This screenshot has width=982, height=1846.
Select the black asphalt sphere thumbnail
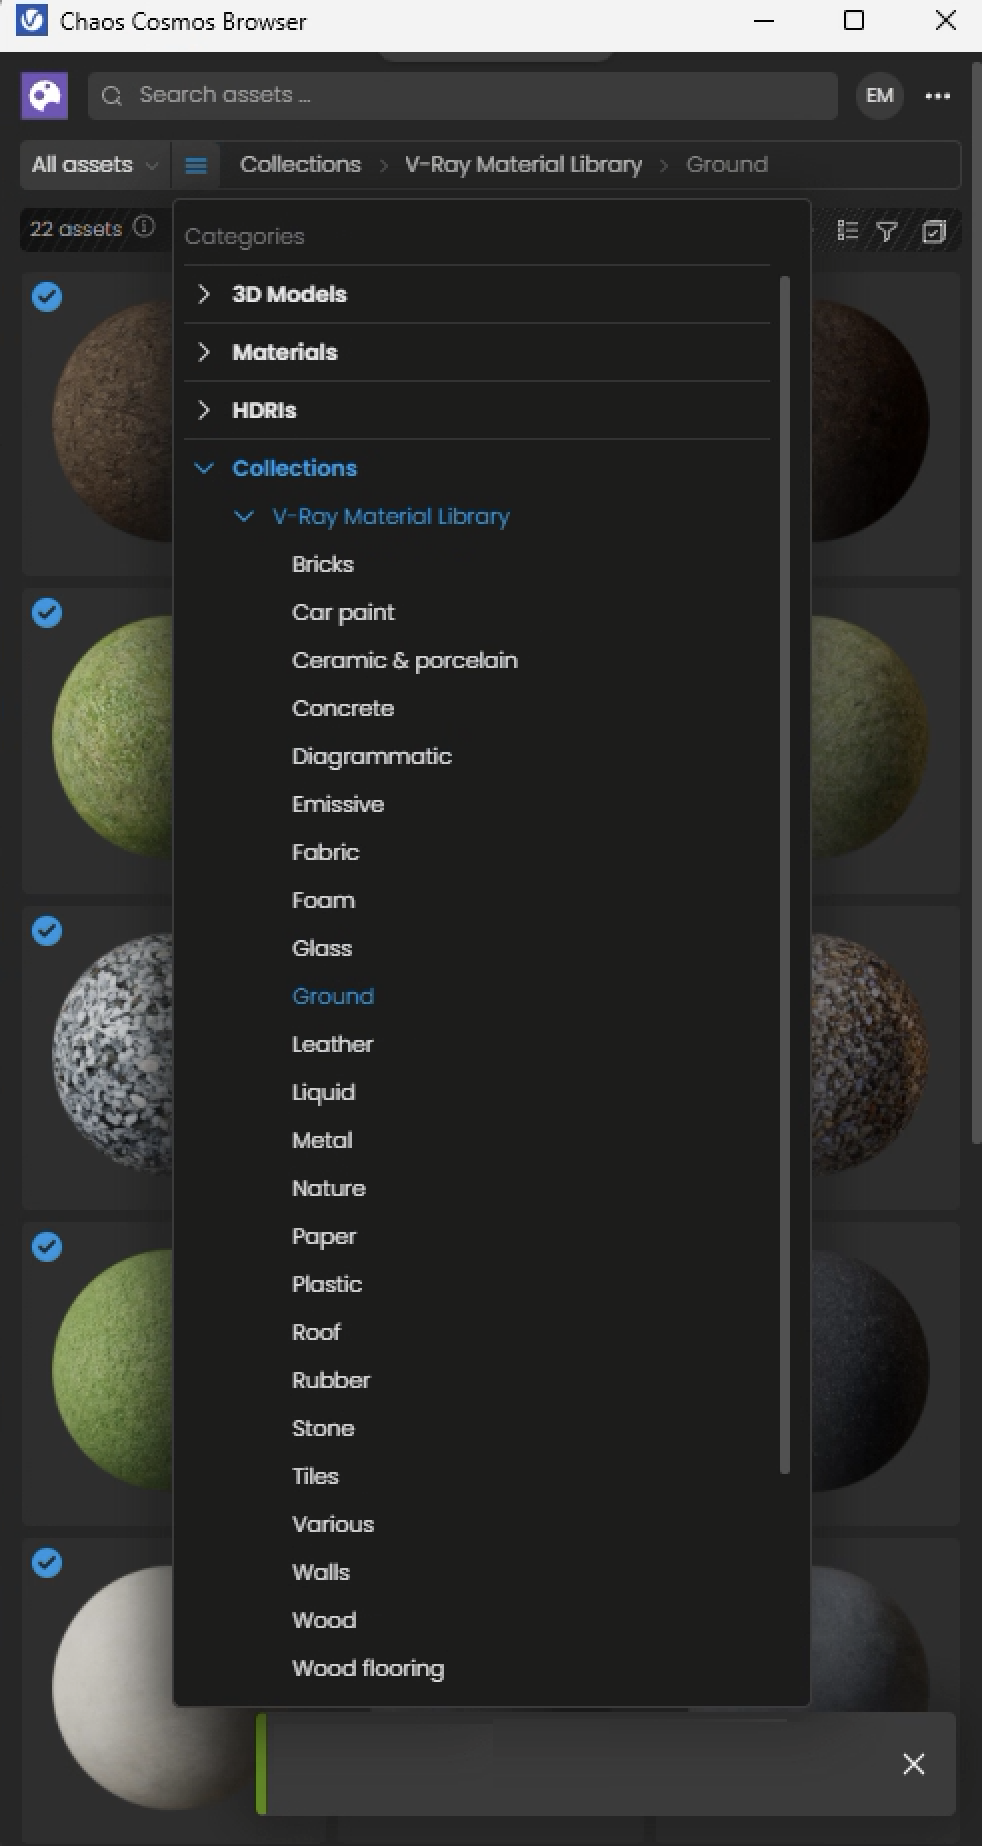(870, 1370)
